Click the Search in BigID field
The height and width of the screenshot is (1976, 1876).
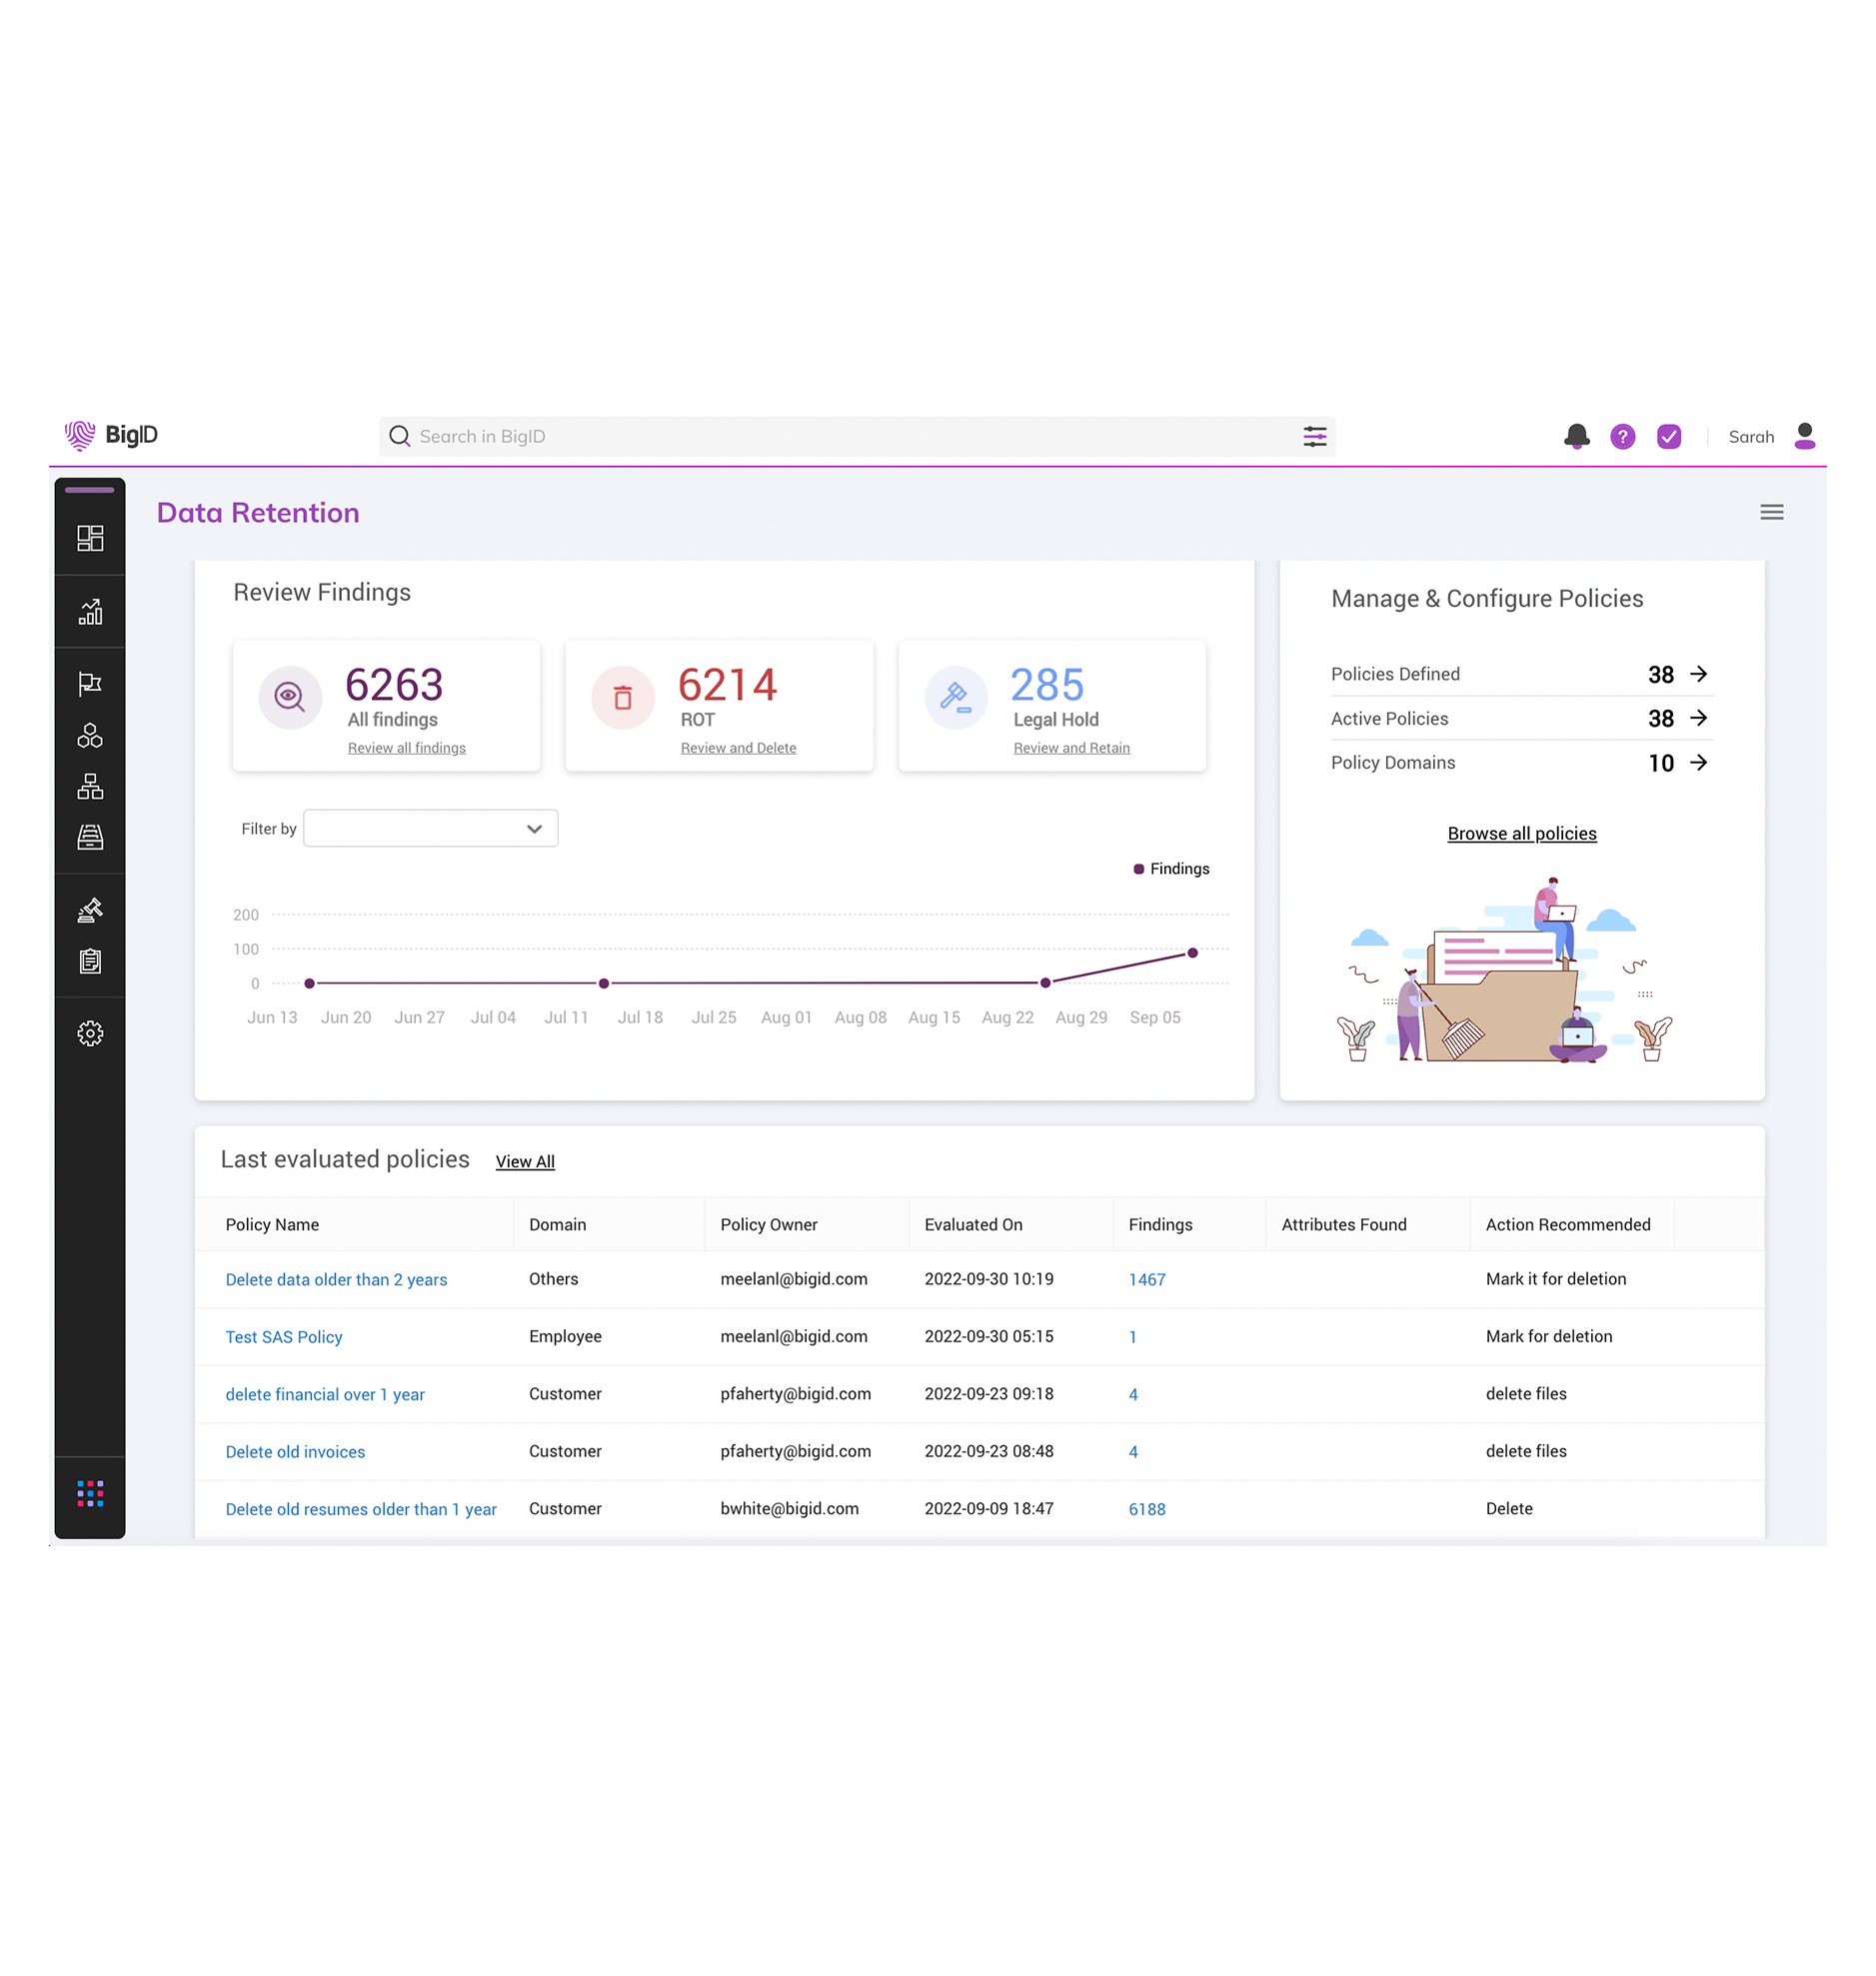point(857,437)
